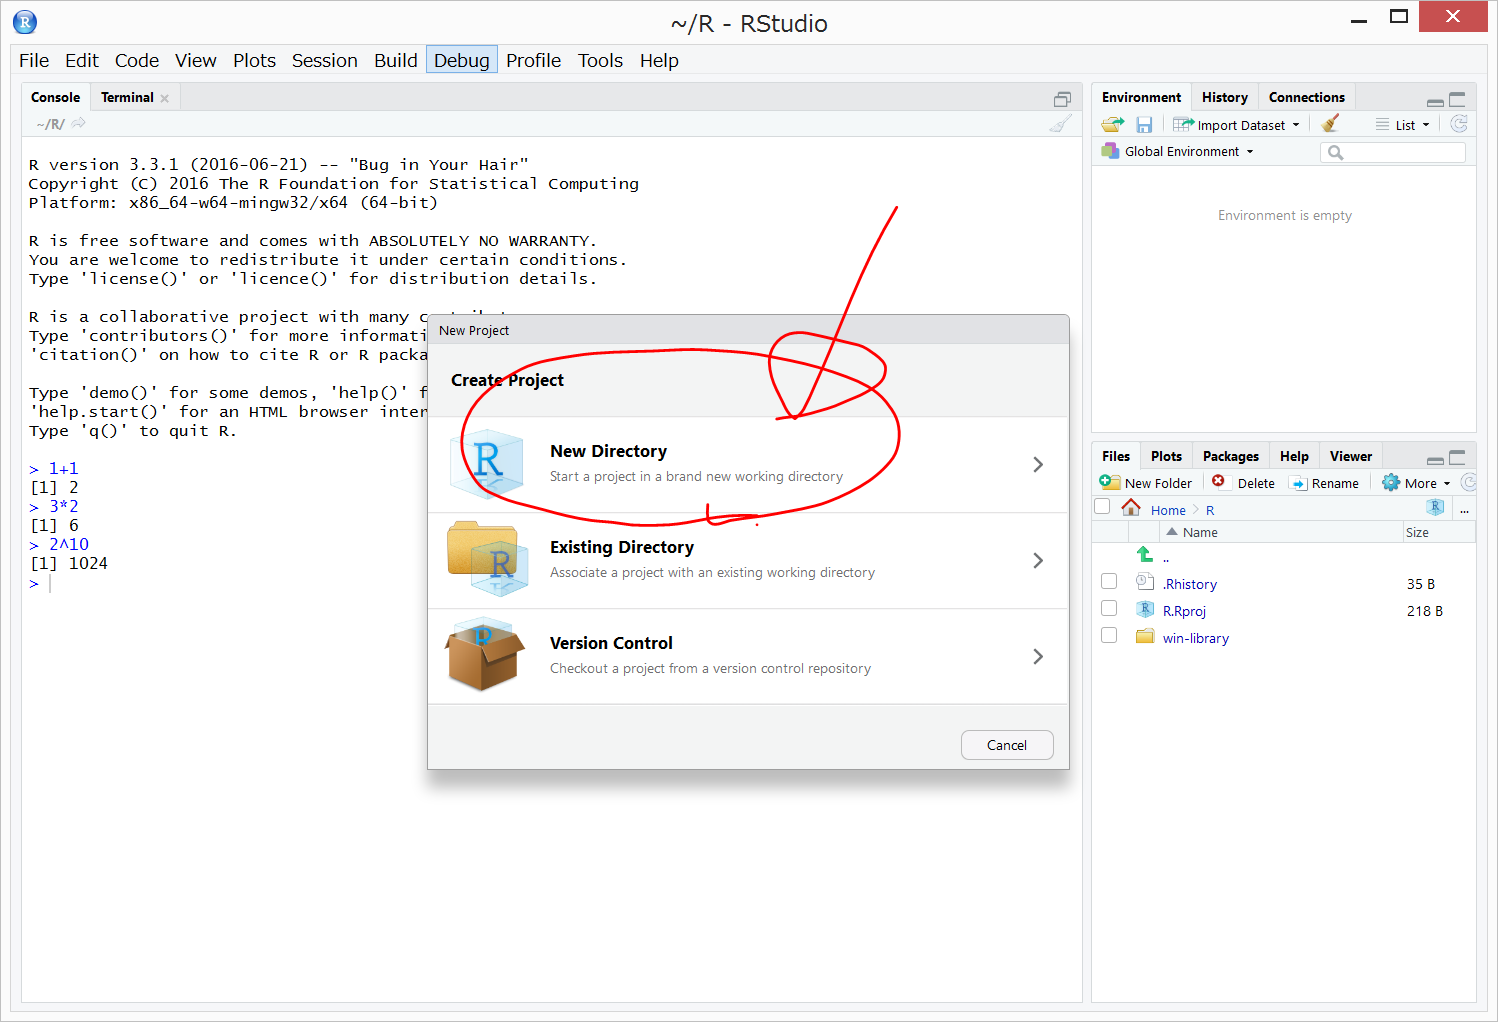Click the clear console broom icon
This screenshot has width=1498, height=1022.
(1060, 124)
